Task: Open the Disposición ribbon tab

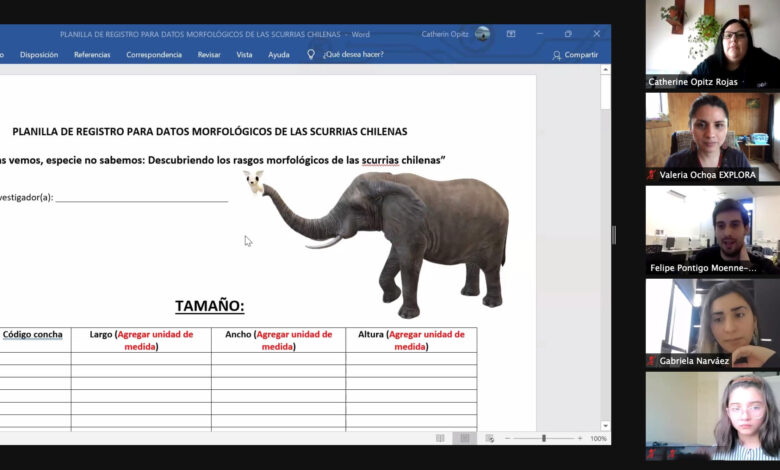Action: pos(39,55)
